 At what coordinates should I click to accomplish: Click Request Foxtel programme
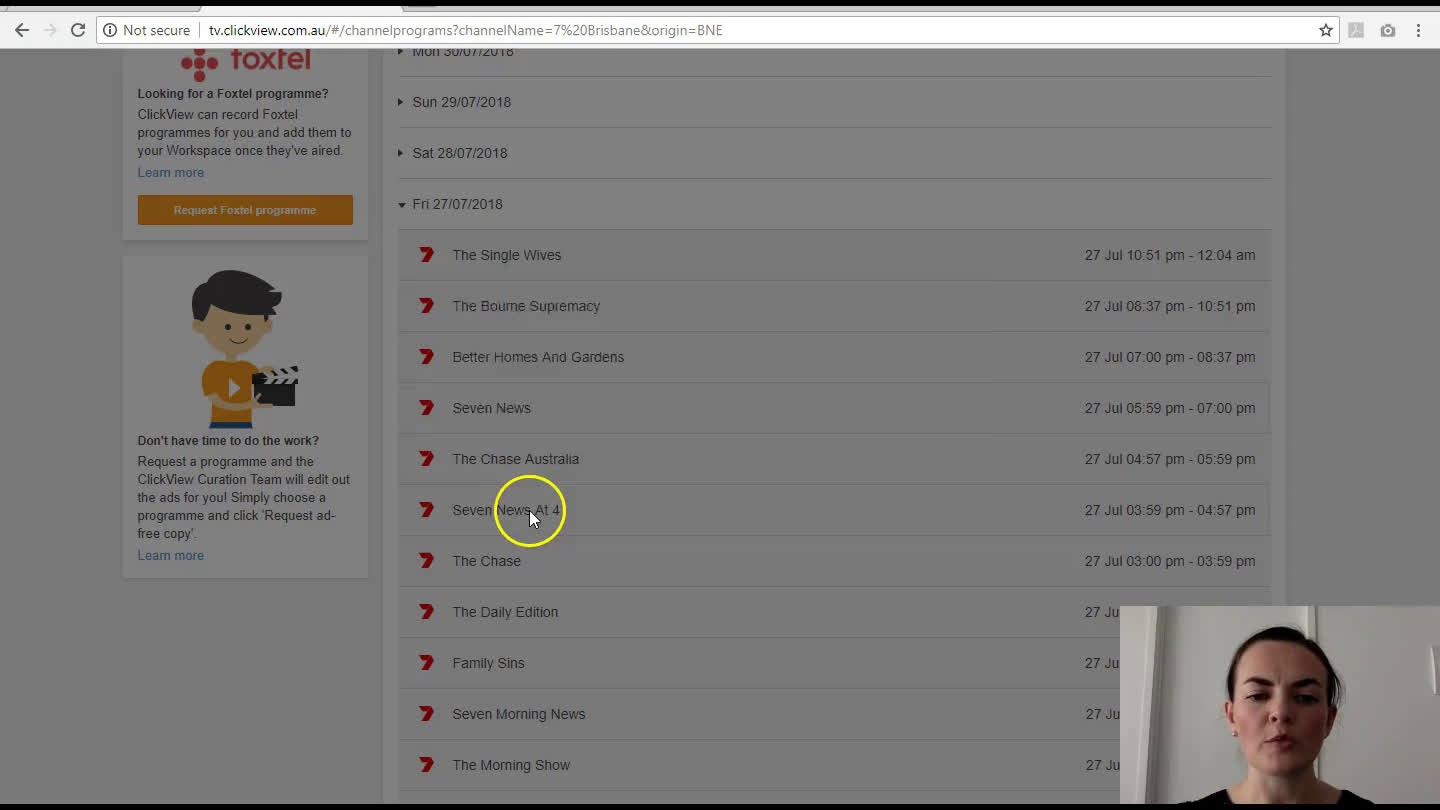point(245,210)
